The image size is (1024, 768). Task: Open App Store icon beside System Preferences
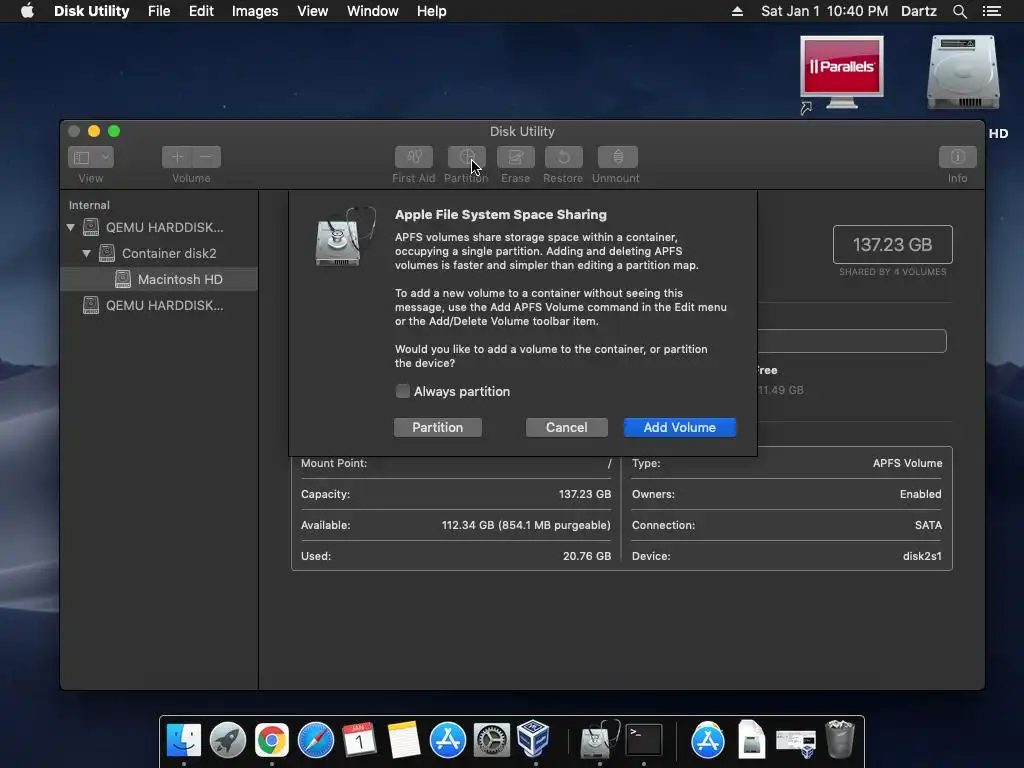tap(447, 740)
